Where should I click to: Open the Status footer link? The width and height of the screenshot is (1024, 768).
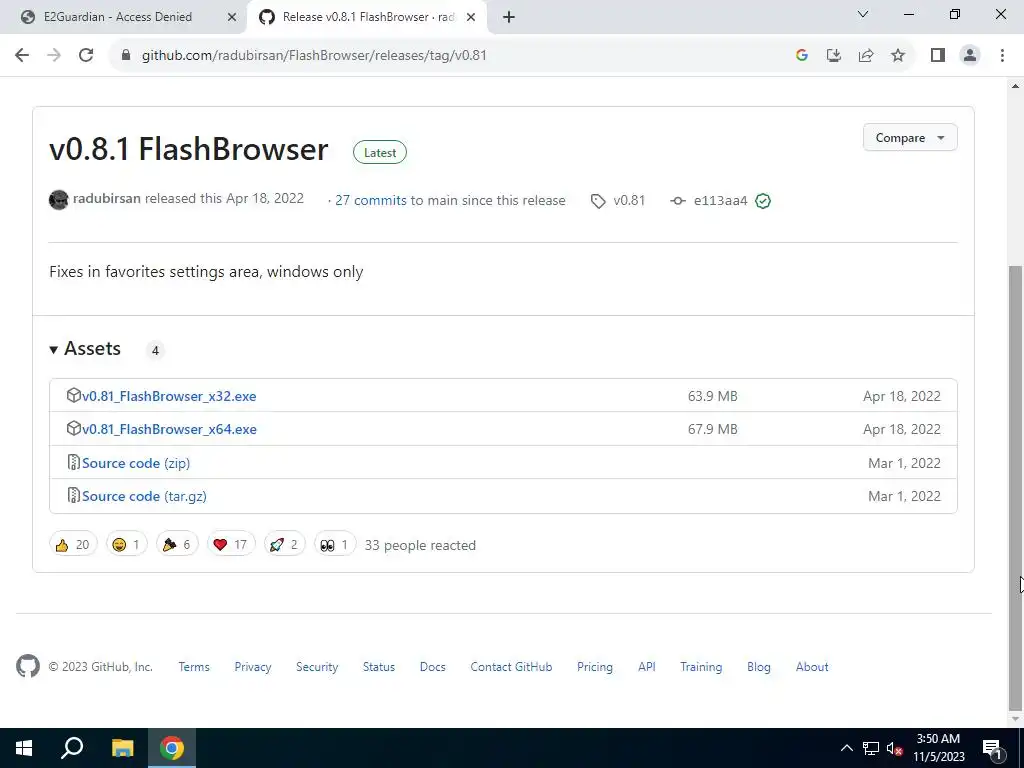(x=379, y=667)
